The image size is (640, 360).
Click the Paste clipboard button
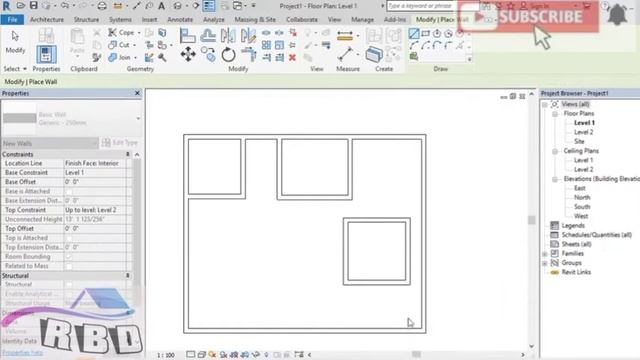point(77,41)
